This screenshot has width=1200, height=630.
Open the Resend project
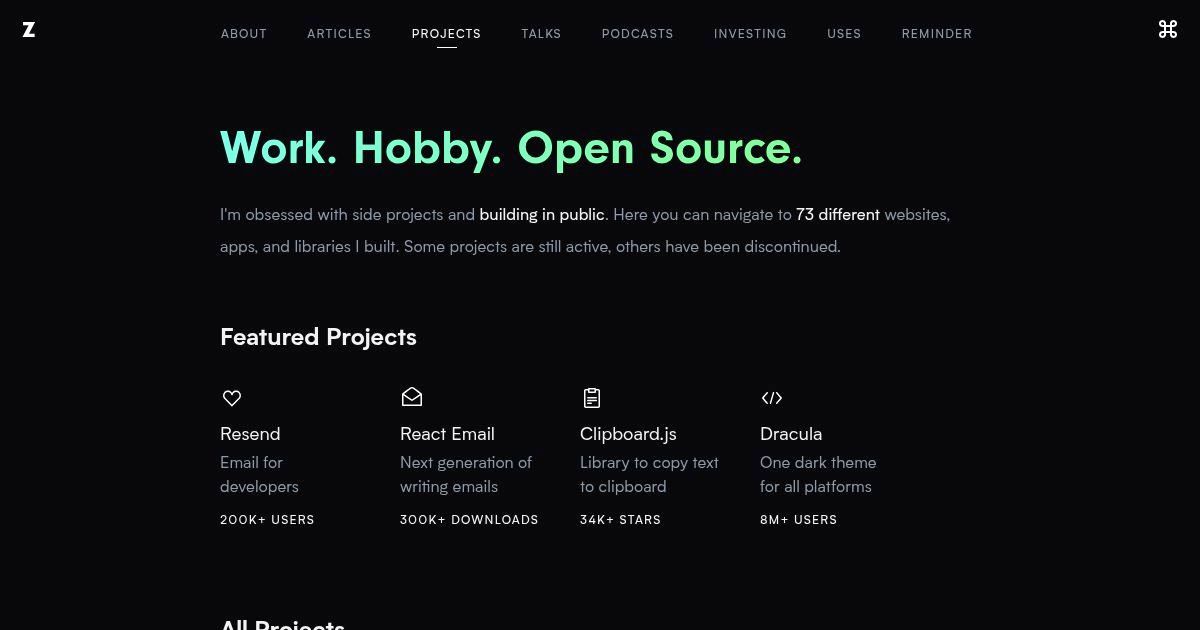250,434
